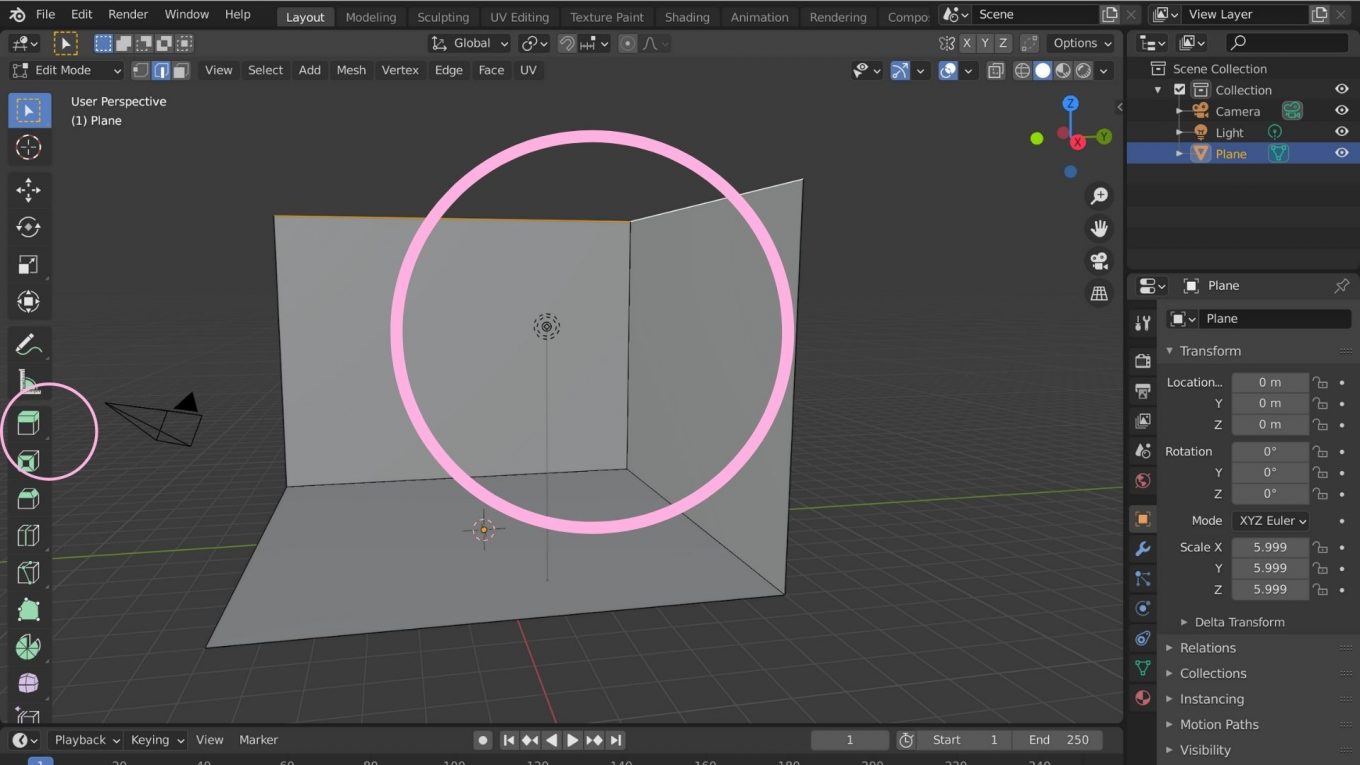Switch to Edge select mode
Screen dimensions: 1360x765
(161, 70)
